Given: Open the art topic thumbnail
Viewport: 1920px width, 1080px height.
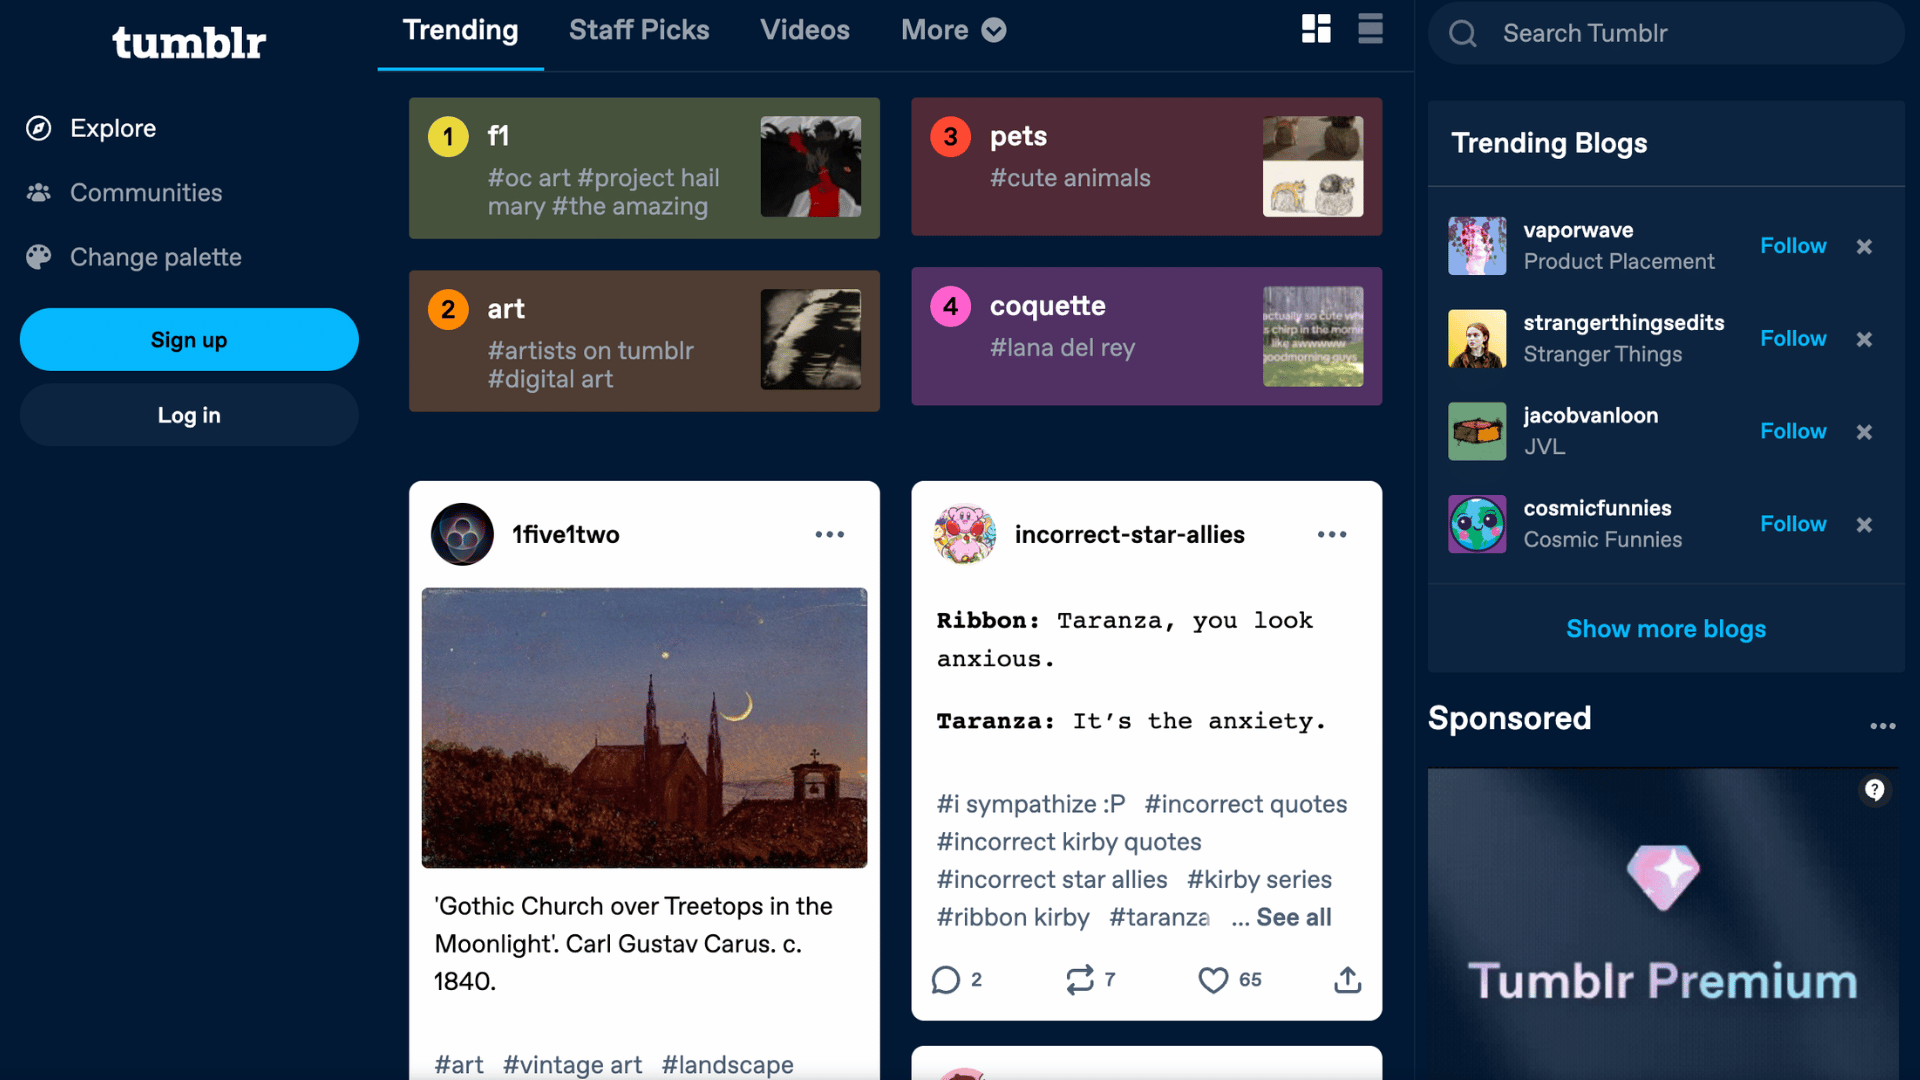Looking at the screenshot, I should coord(810,340).
